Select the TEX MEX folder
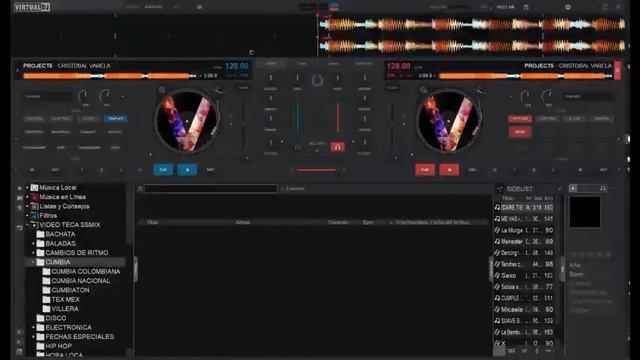This screenshot has width=640, height=360. click(x=65, y=300)
